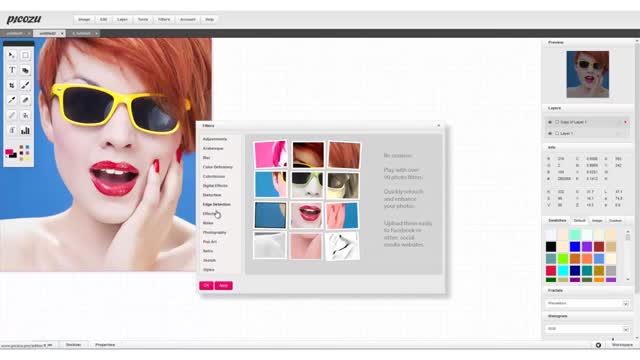Screen dimensions: 640x360
Task: Hide the Copy of Layer 1 layer
Action: [x=550, y=122]
